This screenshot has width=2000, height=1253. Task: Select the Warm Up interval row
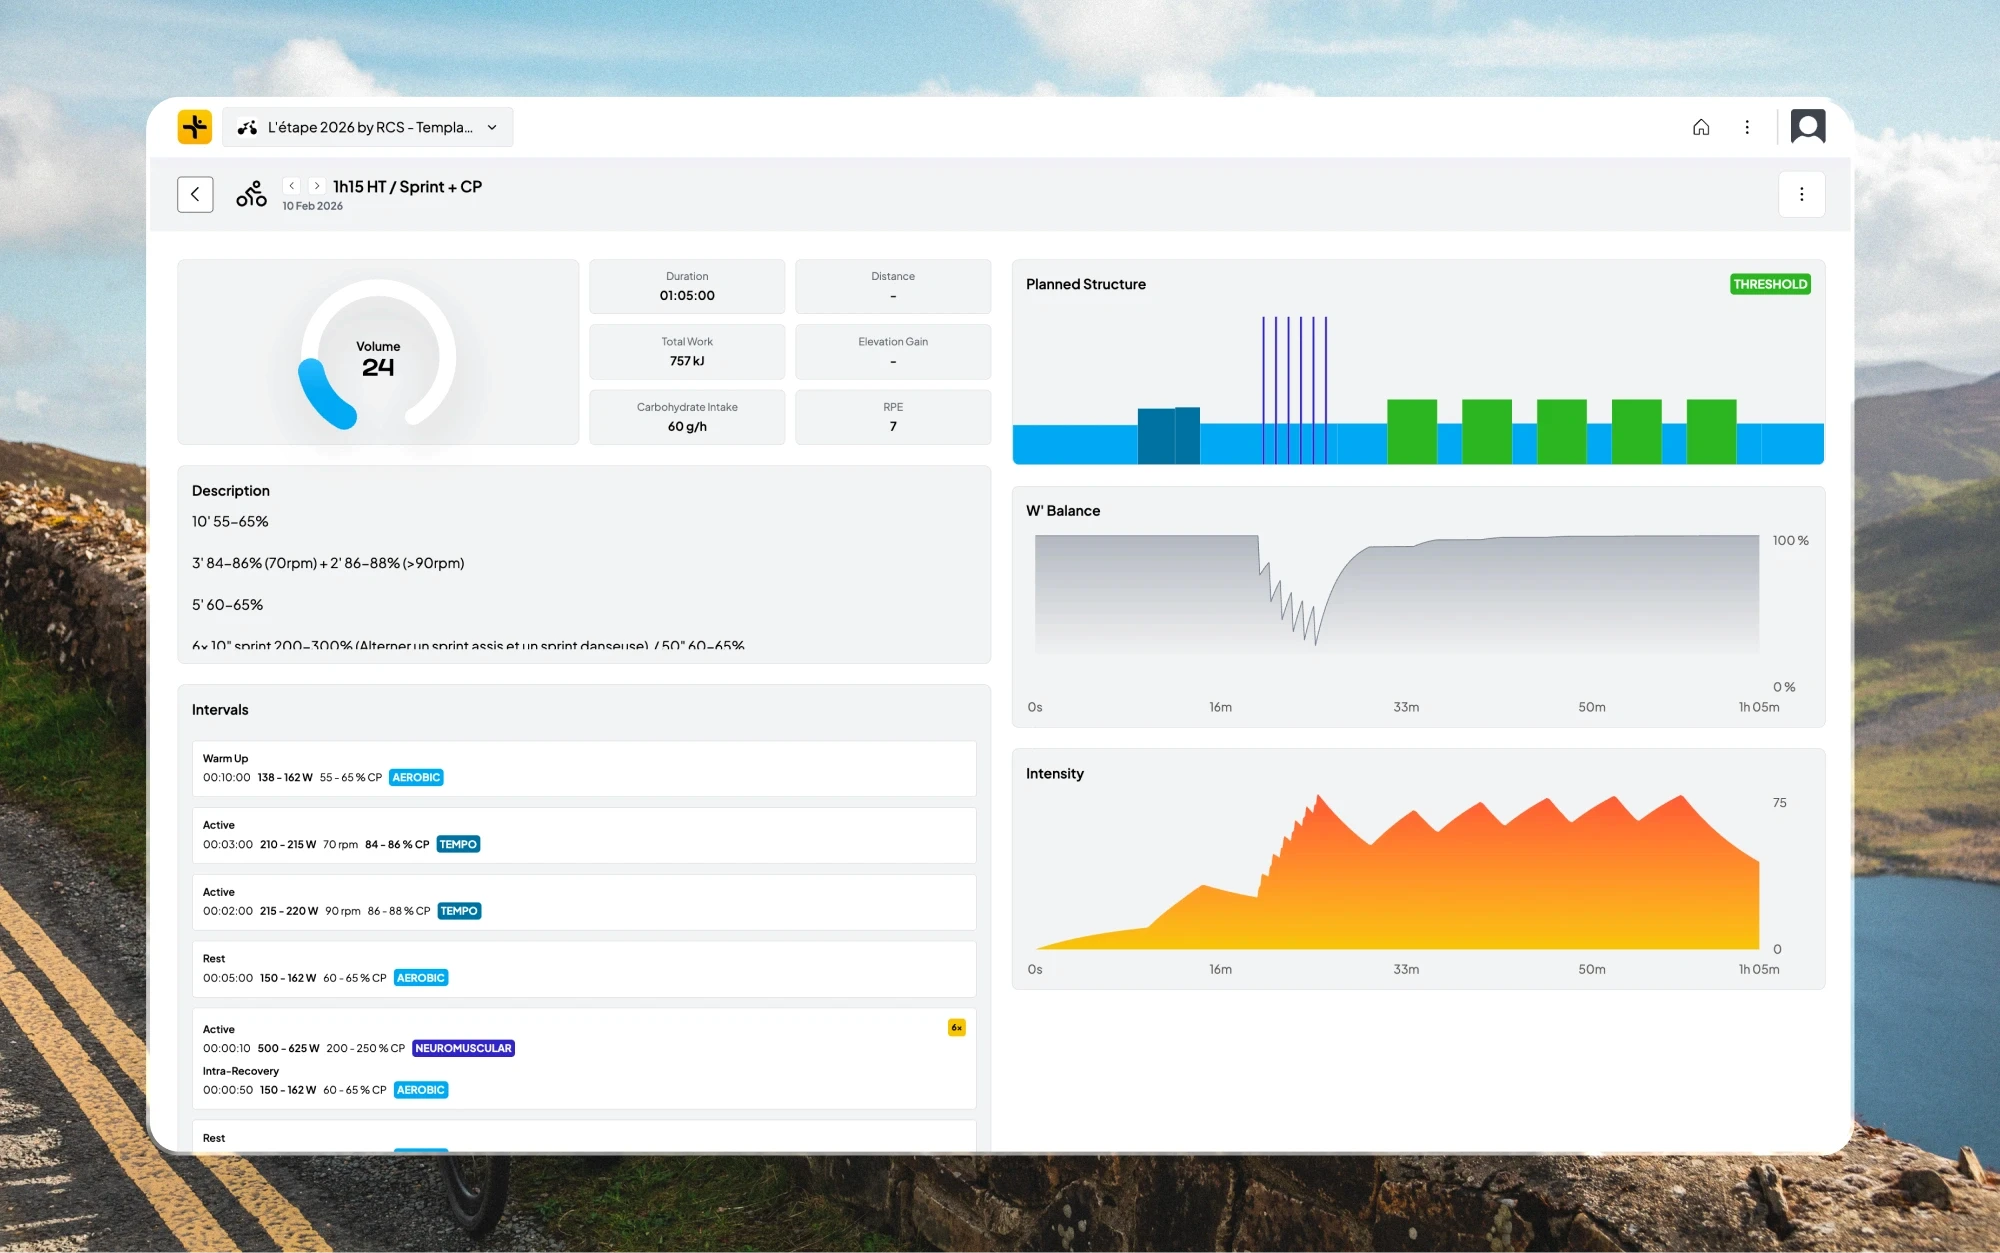coord(584,768)
